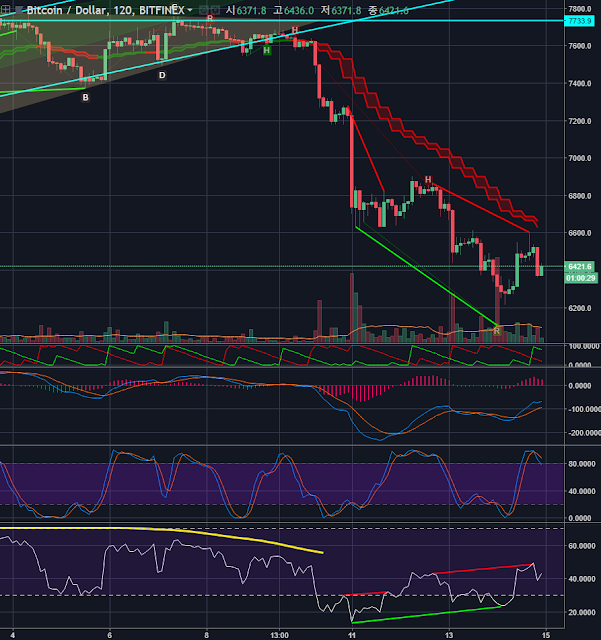Click the 6200.0 price scale label

580,308
